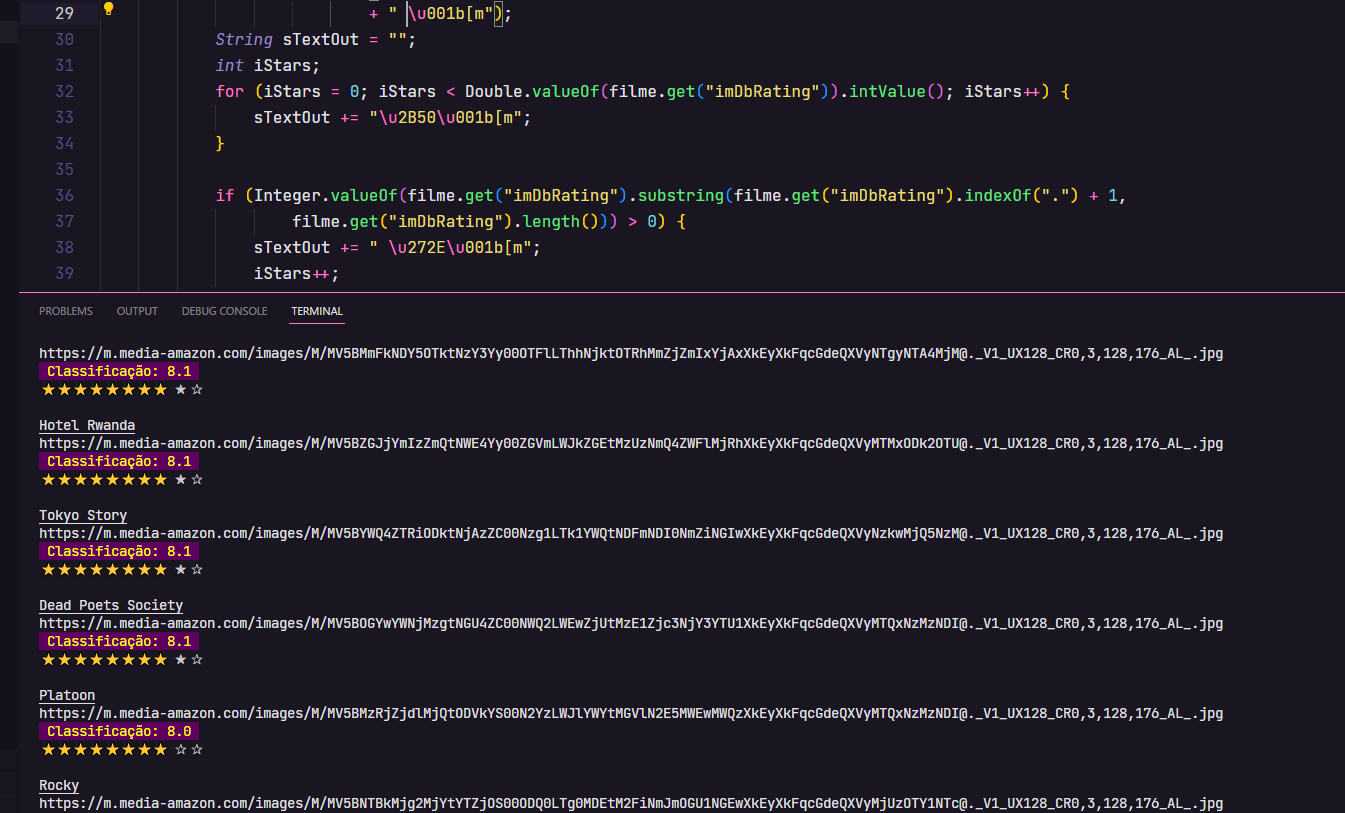Viewport: 1345px width, 813px height.
Task: Open the Rocky link
Action: tap(58, 784)
